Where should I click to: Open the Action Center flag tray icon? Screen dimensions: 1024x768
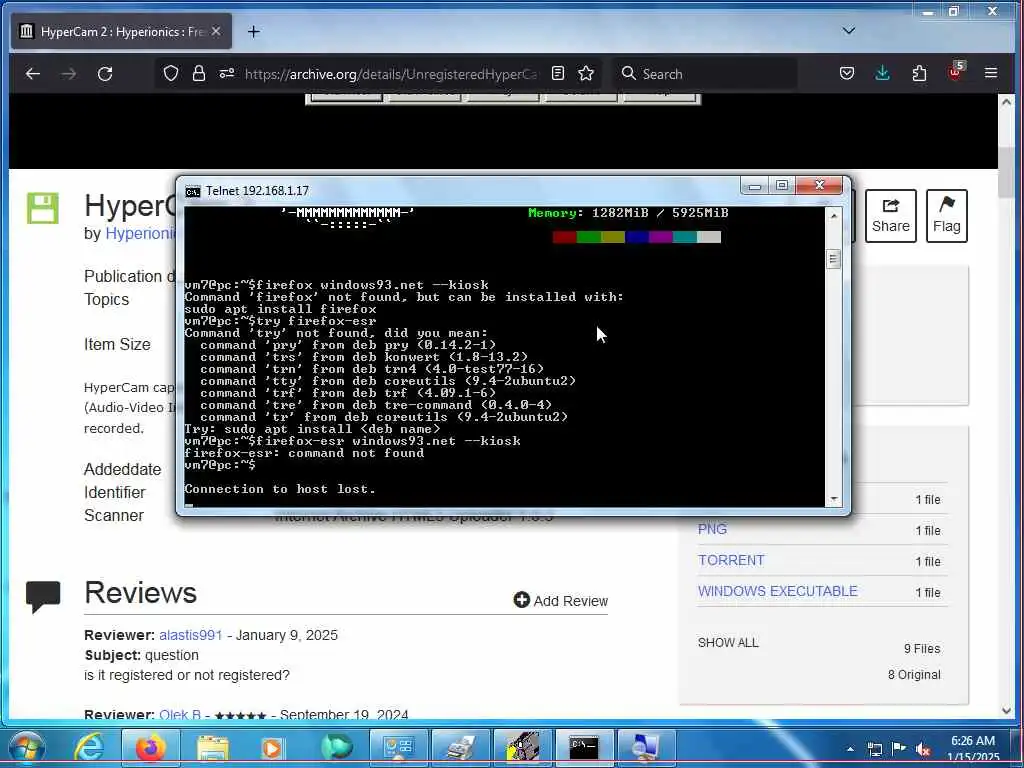coord(899,749)
